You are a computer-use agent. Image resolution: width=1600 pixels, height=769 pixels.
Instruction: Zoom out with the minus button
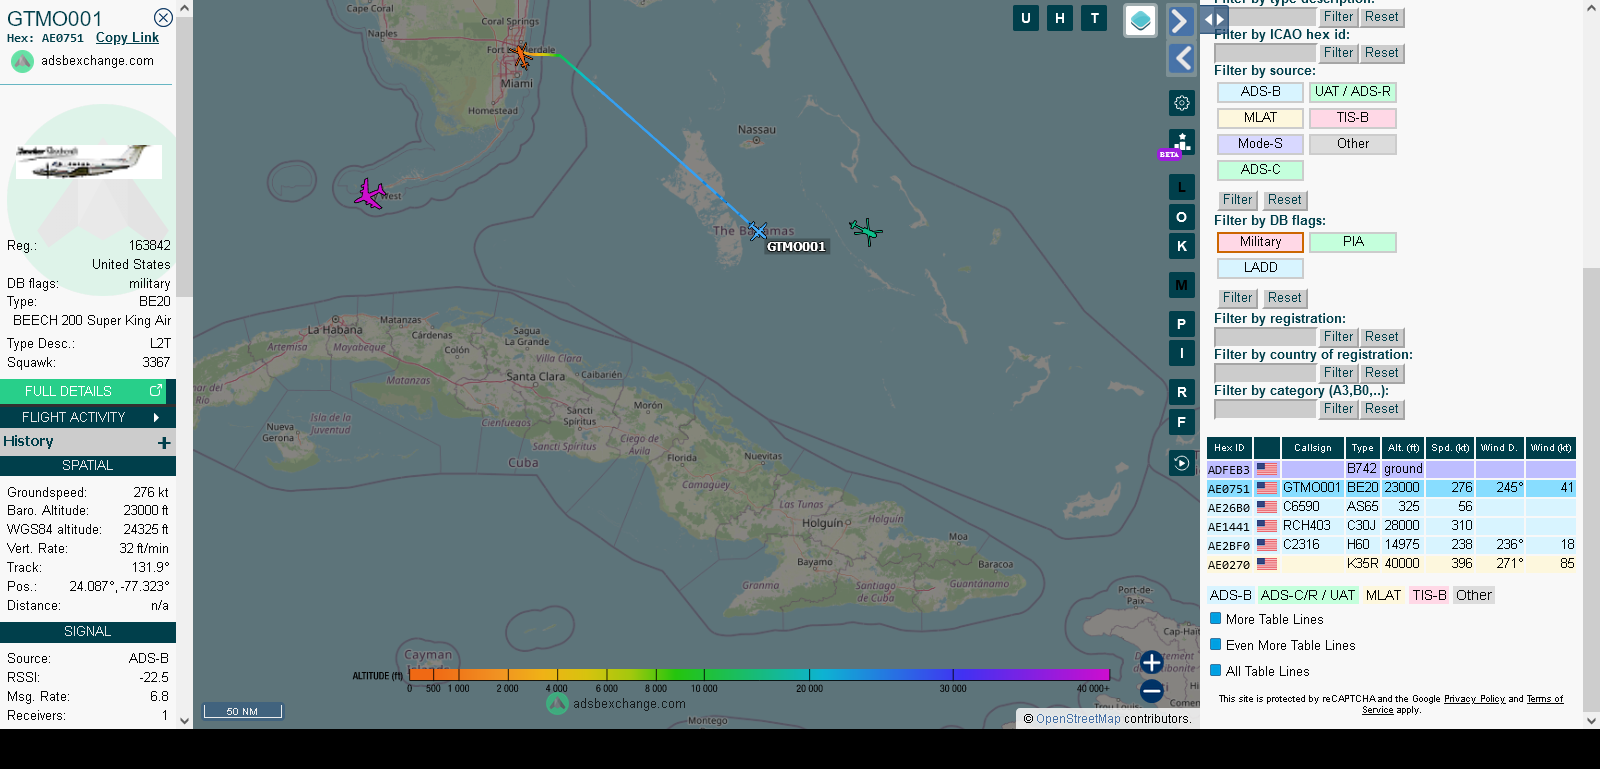[x=1152, y=691]
